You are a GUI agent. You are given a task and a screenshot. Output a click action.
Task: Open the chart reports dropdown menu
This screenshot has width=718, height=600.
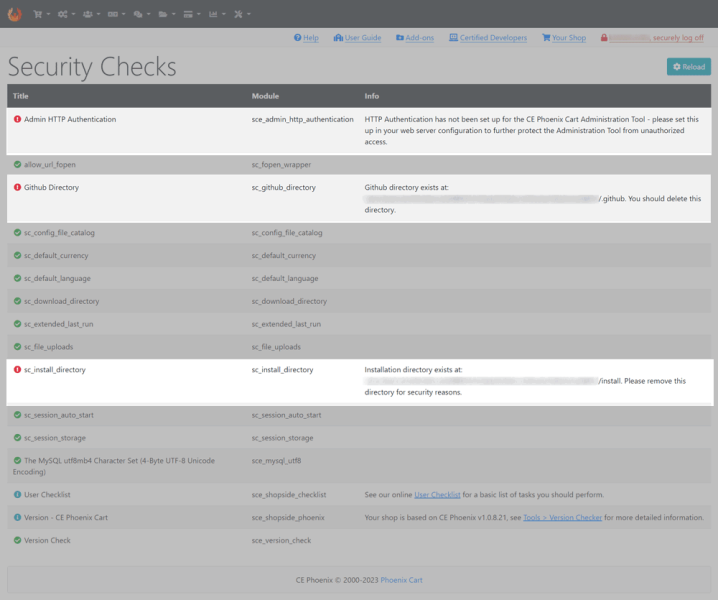click(217, 14)
